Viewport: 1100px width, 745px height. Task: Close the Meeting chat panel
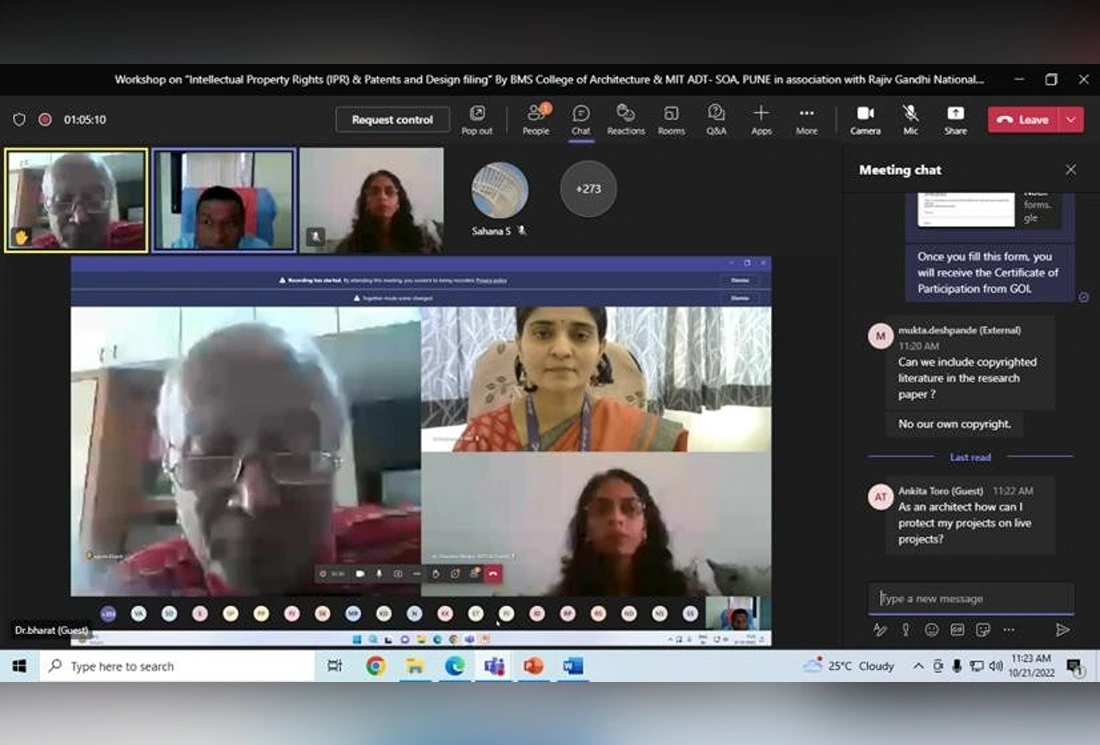tap(1071, 170)
